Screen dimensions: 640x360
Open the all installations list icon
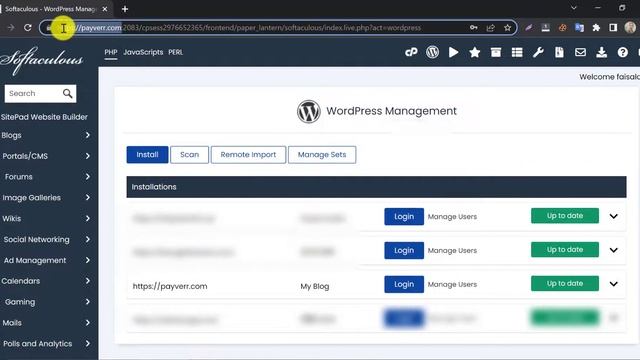517,52
